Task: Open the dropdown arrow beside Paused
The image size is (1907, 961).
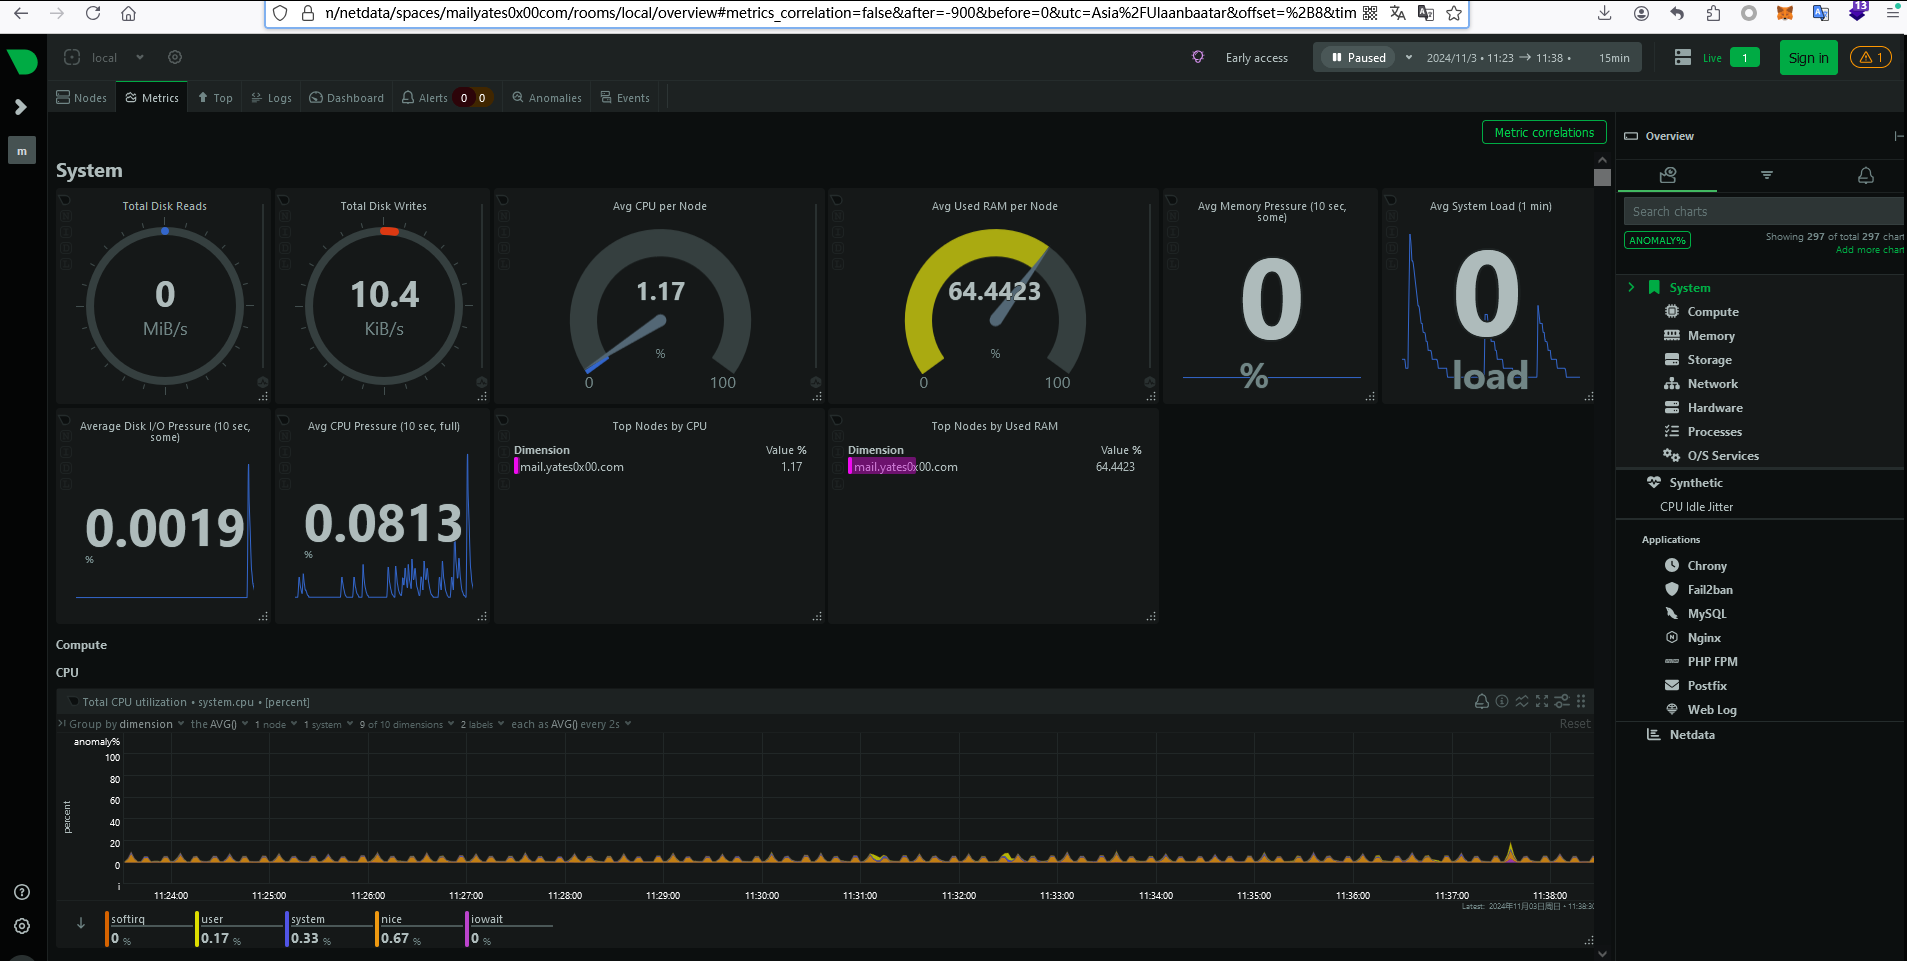Action: [1409, 57]
